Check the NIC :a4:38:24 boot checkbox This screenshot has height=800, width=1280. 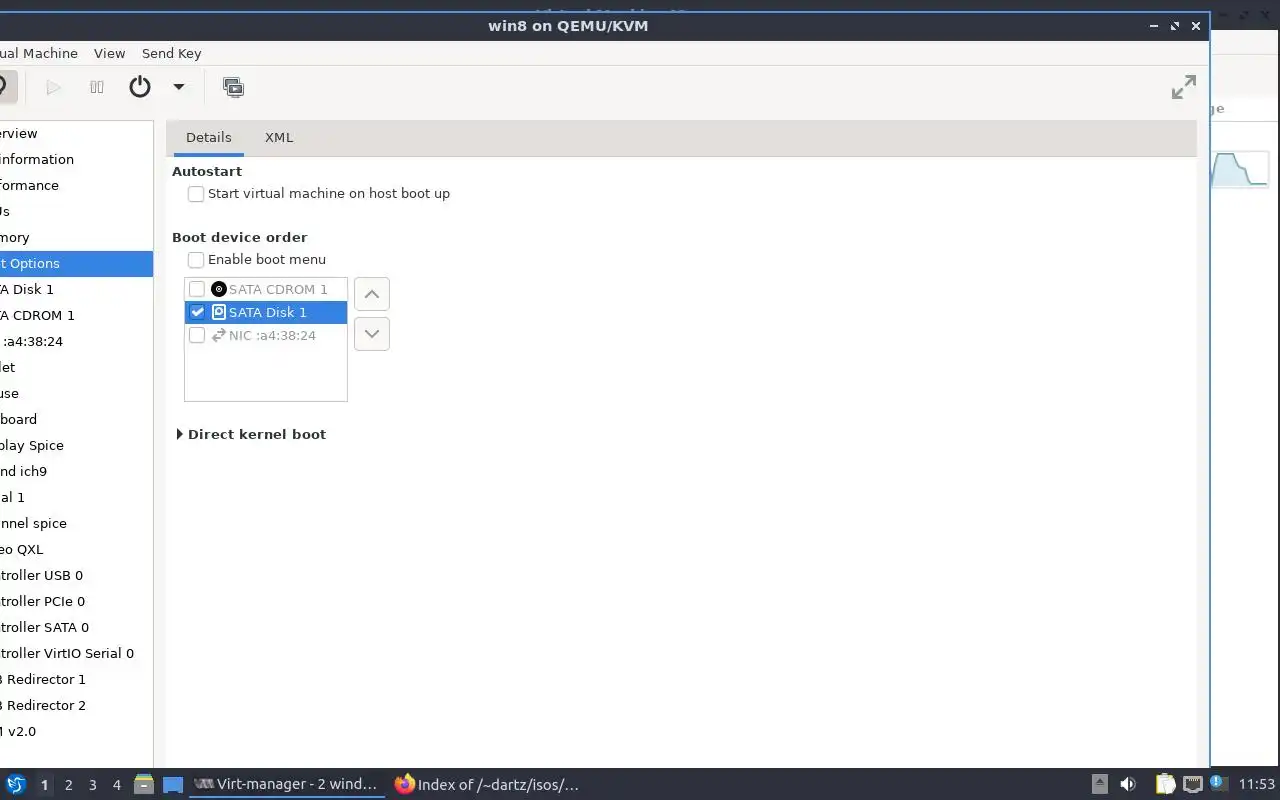(197, 335)
